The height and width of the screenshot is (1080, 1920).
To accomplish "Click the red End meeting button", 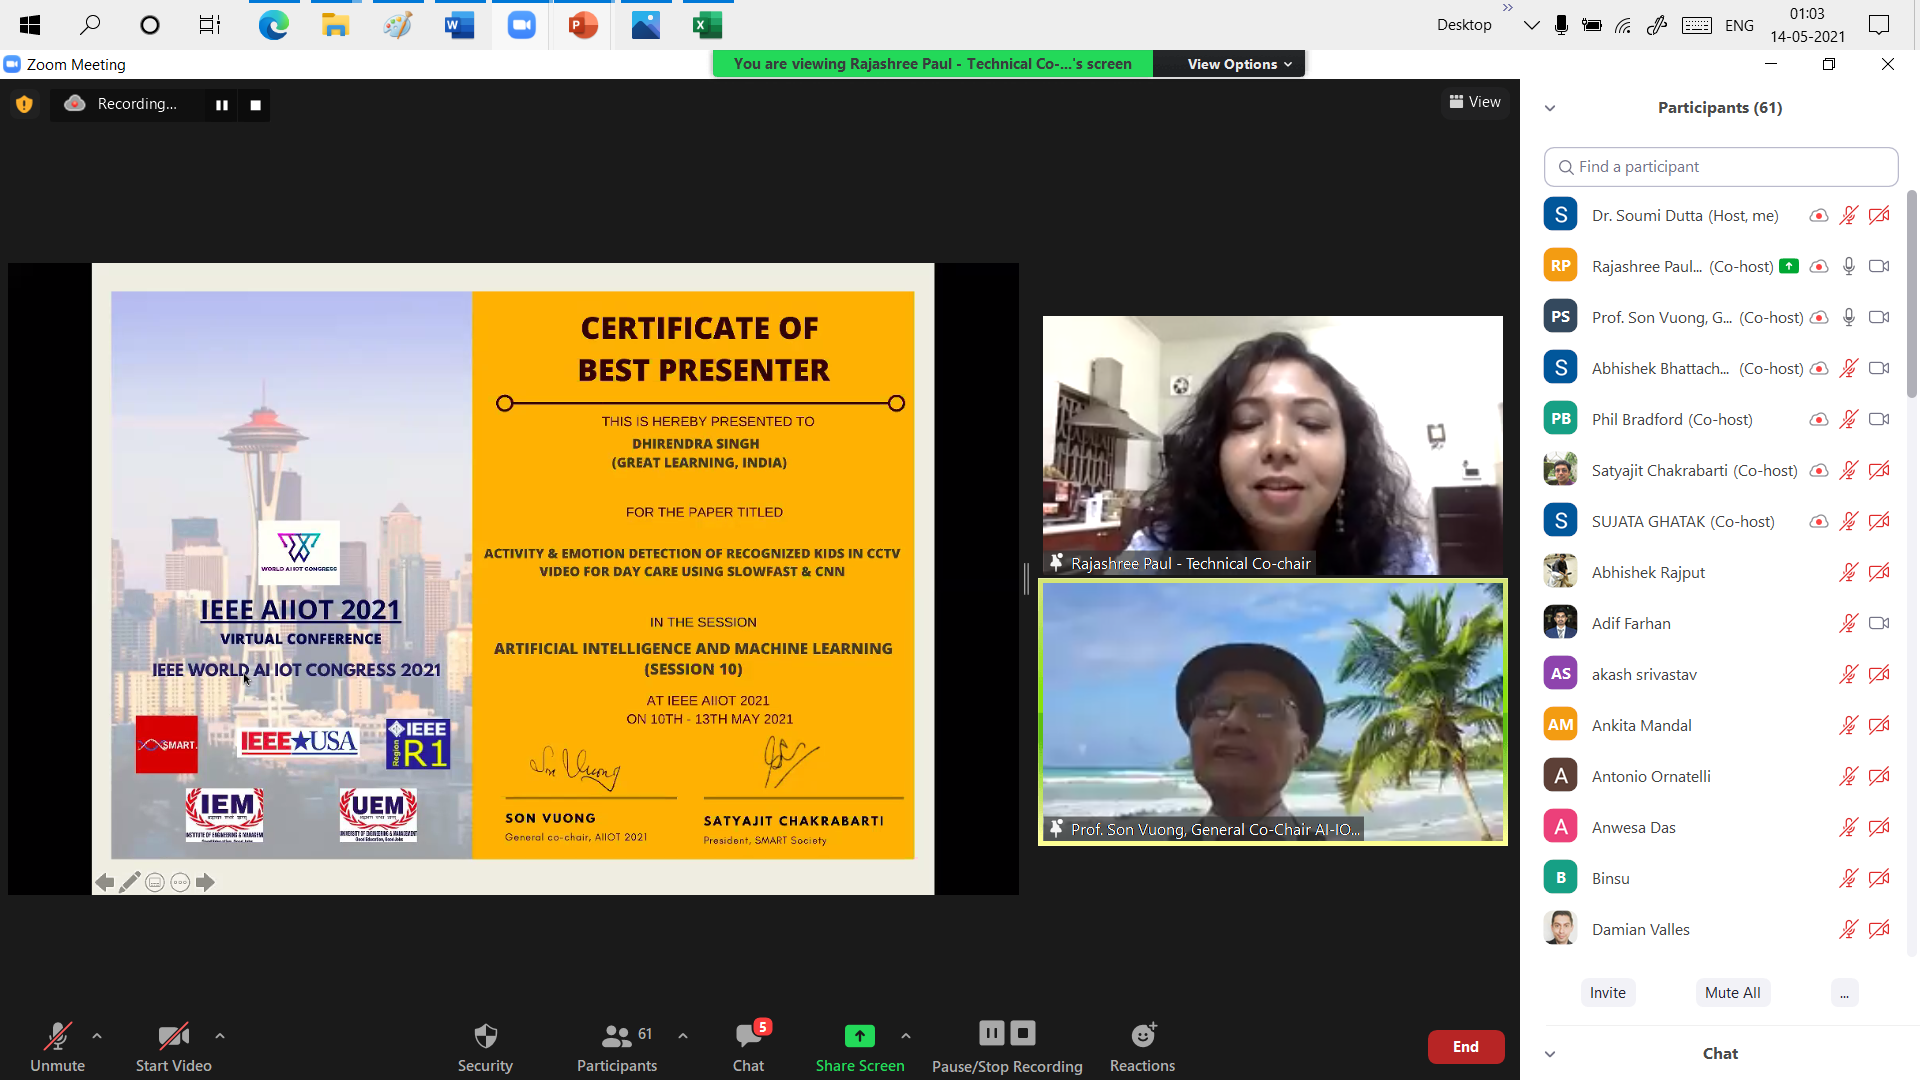I will tap(1466, 1046).
